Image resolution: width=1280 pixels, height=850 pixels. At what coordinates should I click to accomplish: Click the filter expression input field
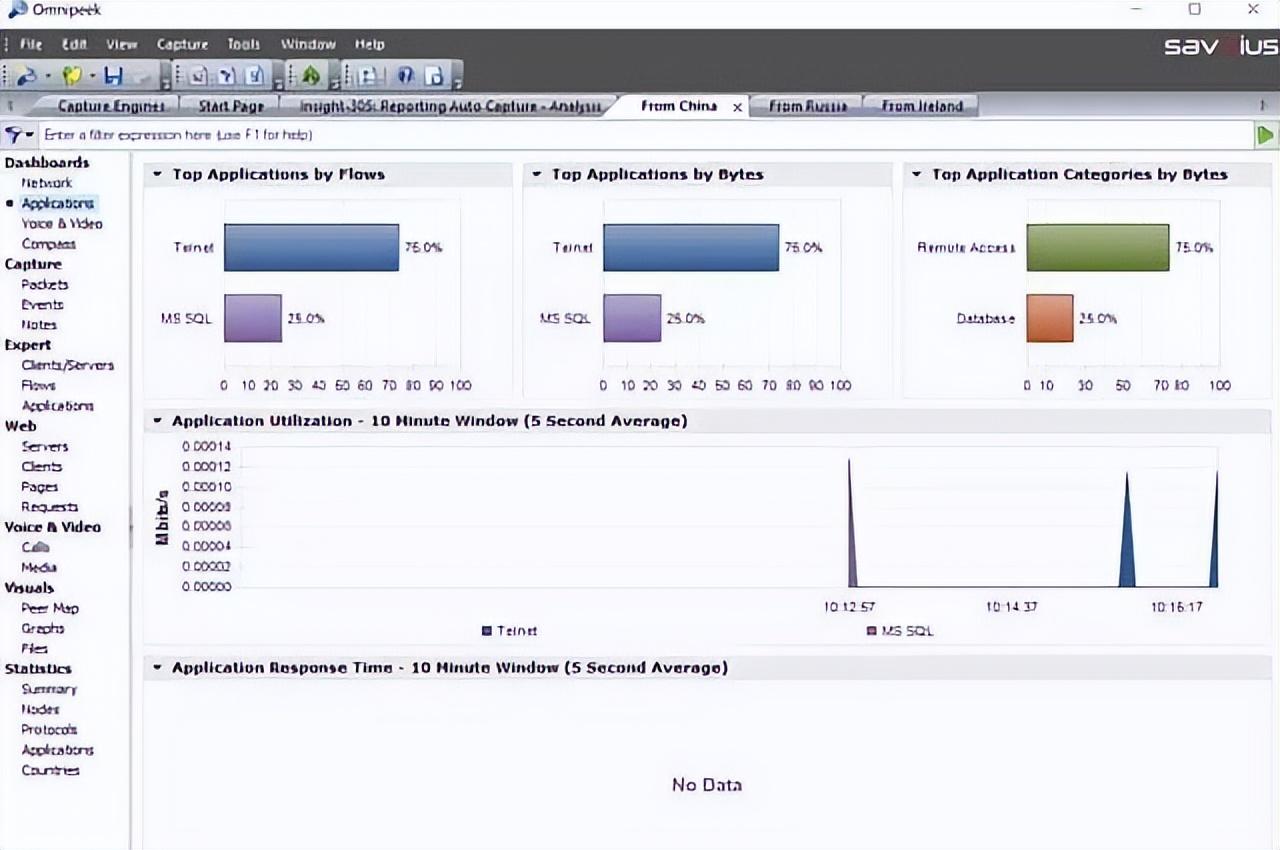coord(640,134)
